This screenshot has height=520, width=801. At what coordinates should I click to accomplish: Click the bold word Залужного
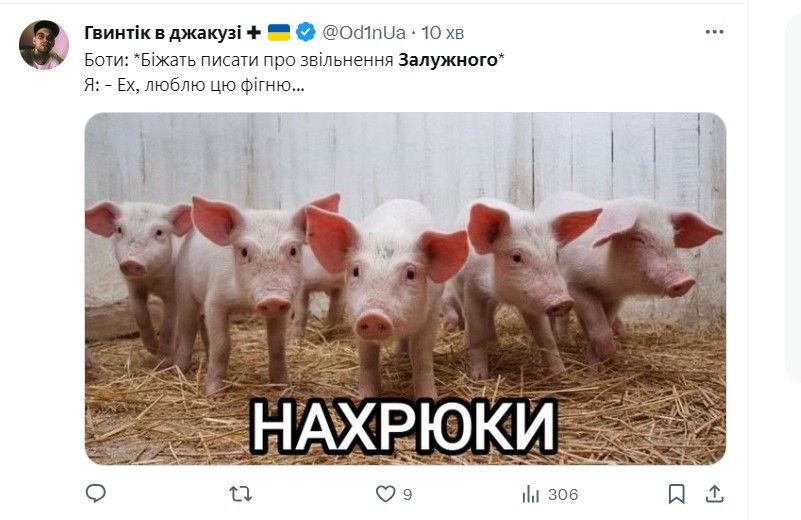[x=448, y=60]
